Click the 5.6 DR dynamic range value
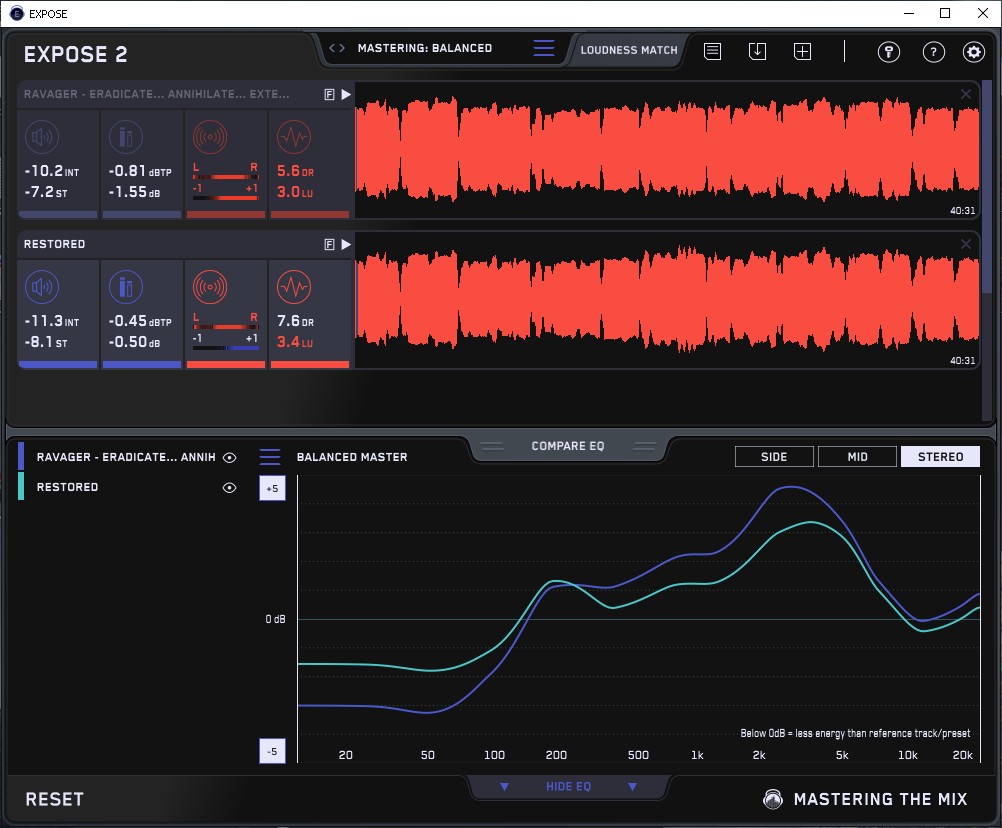Viewport: 1002px width, 828px height. pos(295,171)
